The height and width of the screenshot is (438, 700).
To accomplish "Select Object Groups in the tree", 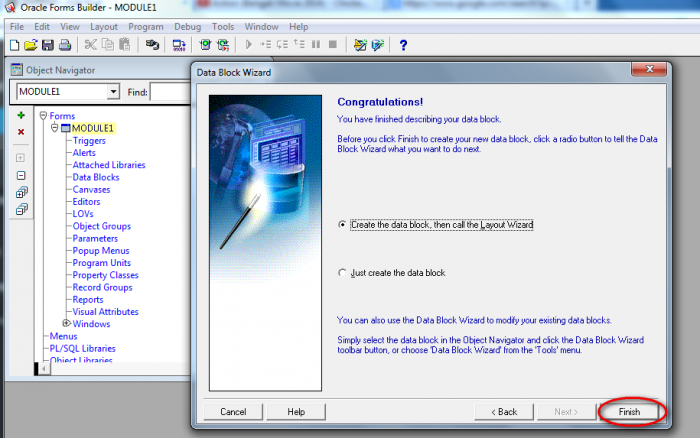I will pyautogui.click(x=102, y=226).
